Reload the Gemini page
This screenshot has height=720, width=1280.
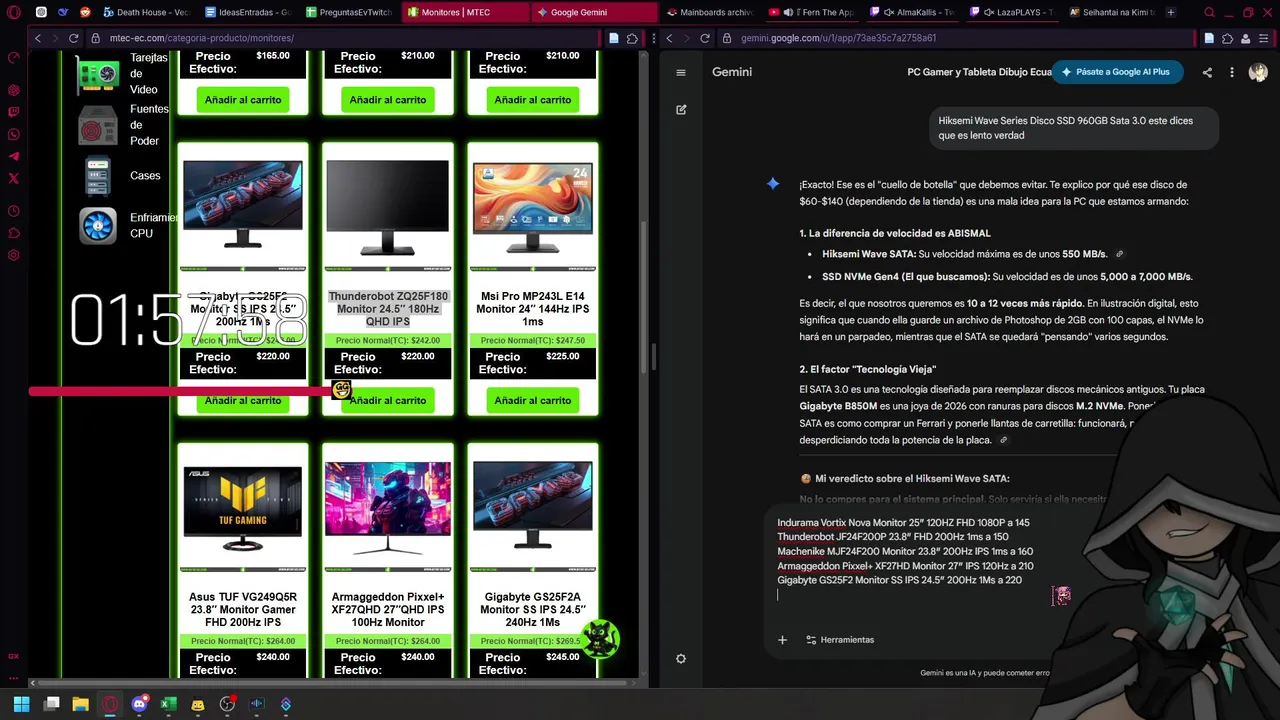click(704, 38)
